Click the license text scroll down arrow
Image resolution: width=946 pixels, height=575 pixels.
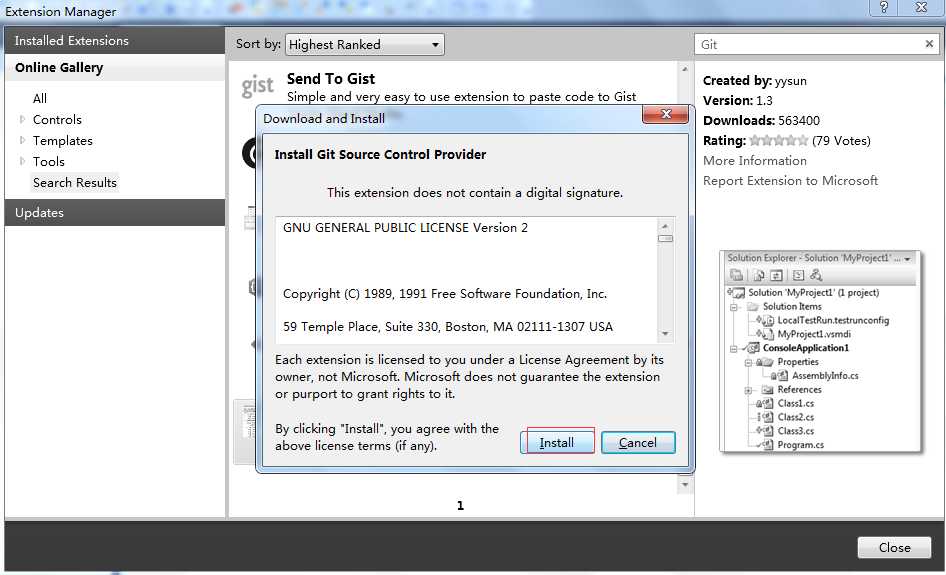[x=665, y=334]
